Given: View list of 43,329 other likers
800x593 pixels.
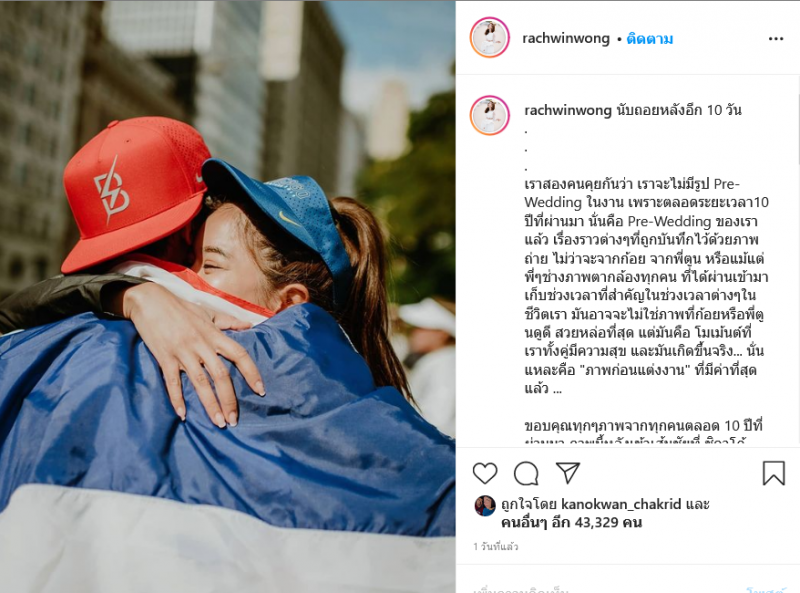Looking at the screenshot, I should click(x=571, y=523).
